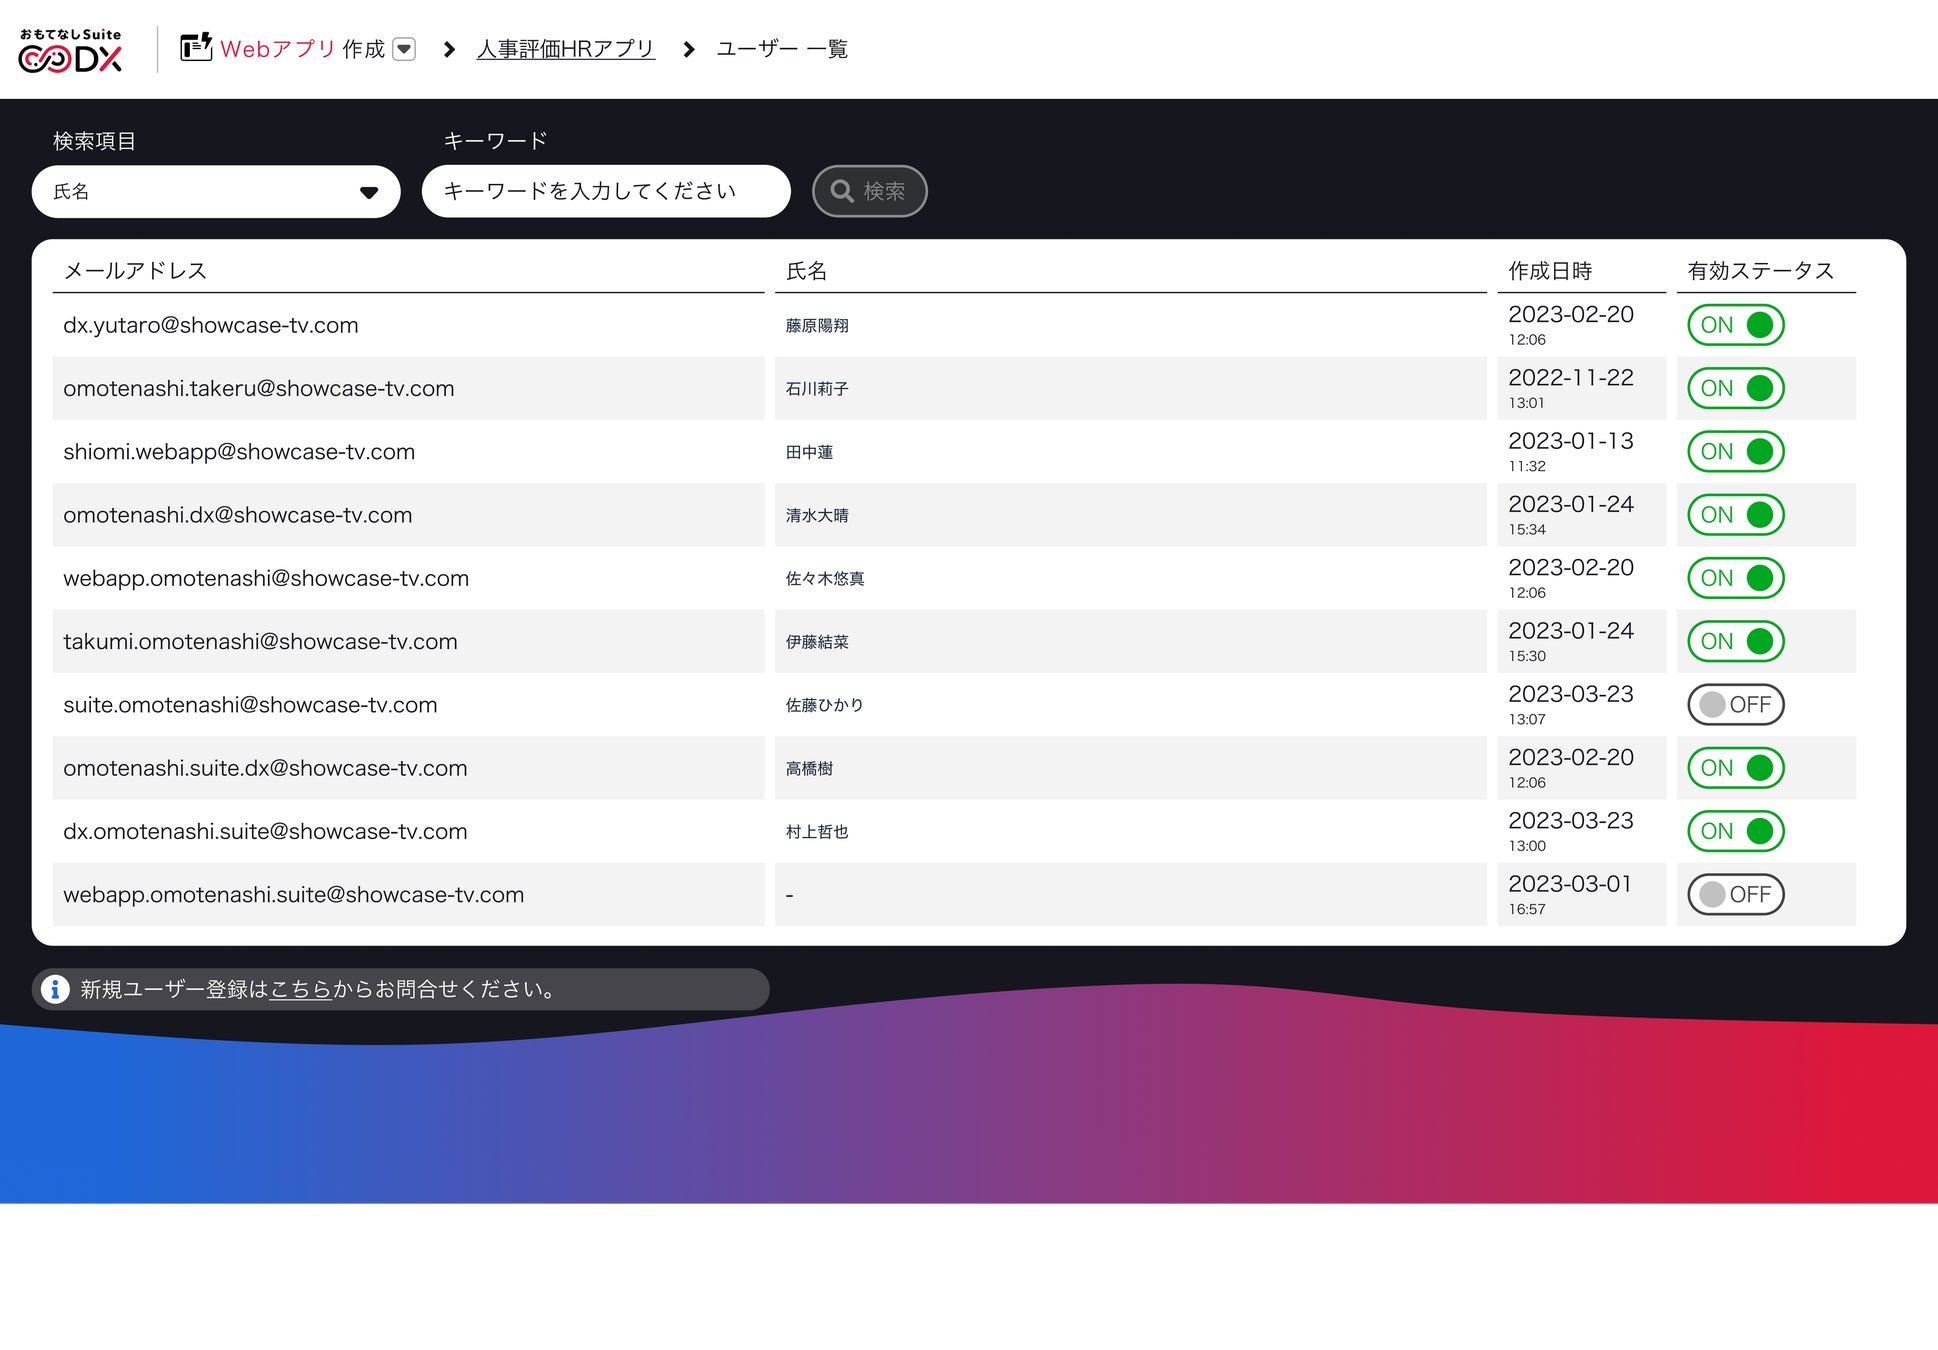Viewport: 1938px width, 1350px height.
Task: Expand the 検索項目 氏名 select box
Action: point(215,191)
